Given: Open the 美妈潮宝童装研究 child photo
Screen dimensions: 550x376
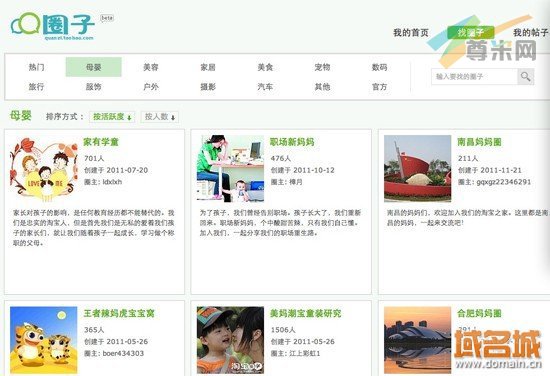Looking at the screenshot, I should pos(230,340).
